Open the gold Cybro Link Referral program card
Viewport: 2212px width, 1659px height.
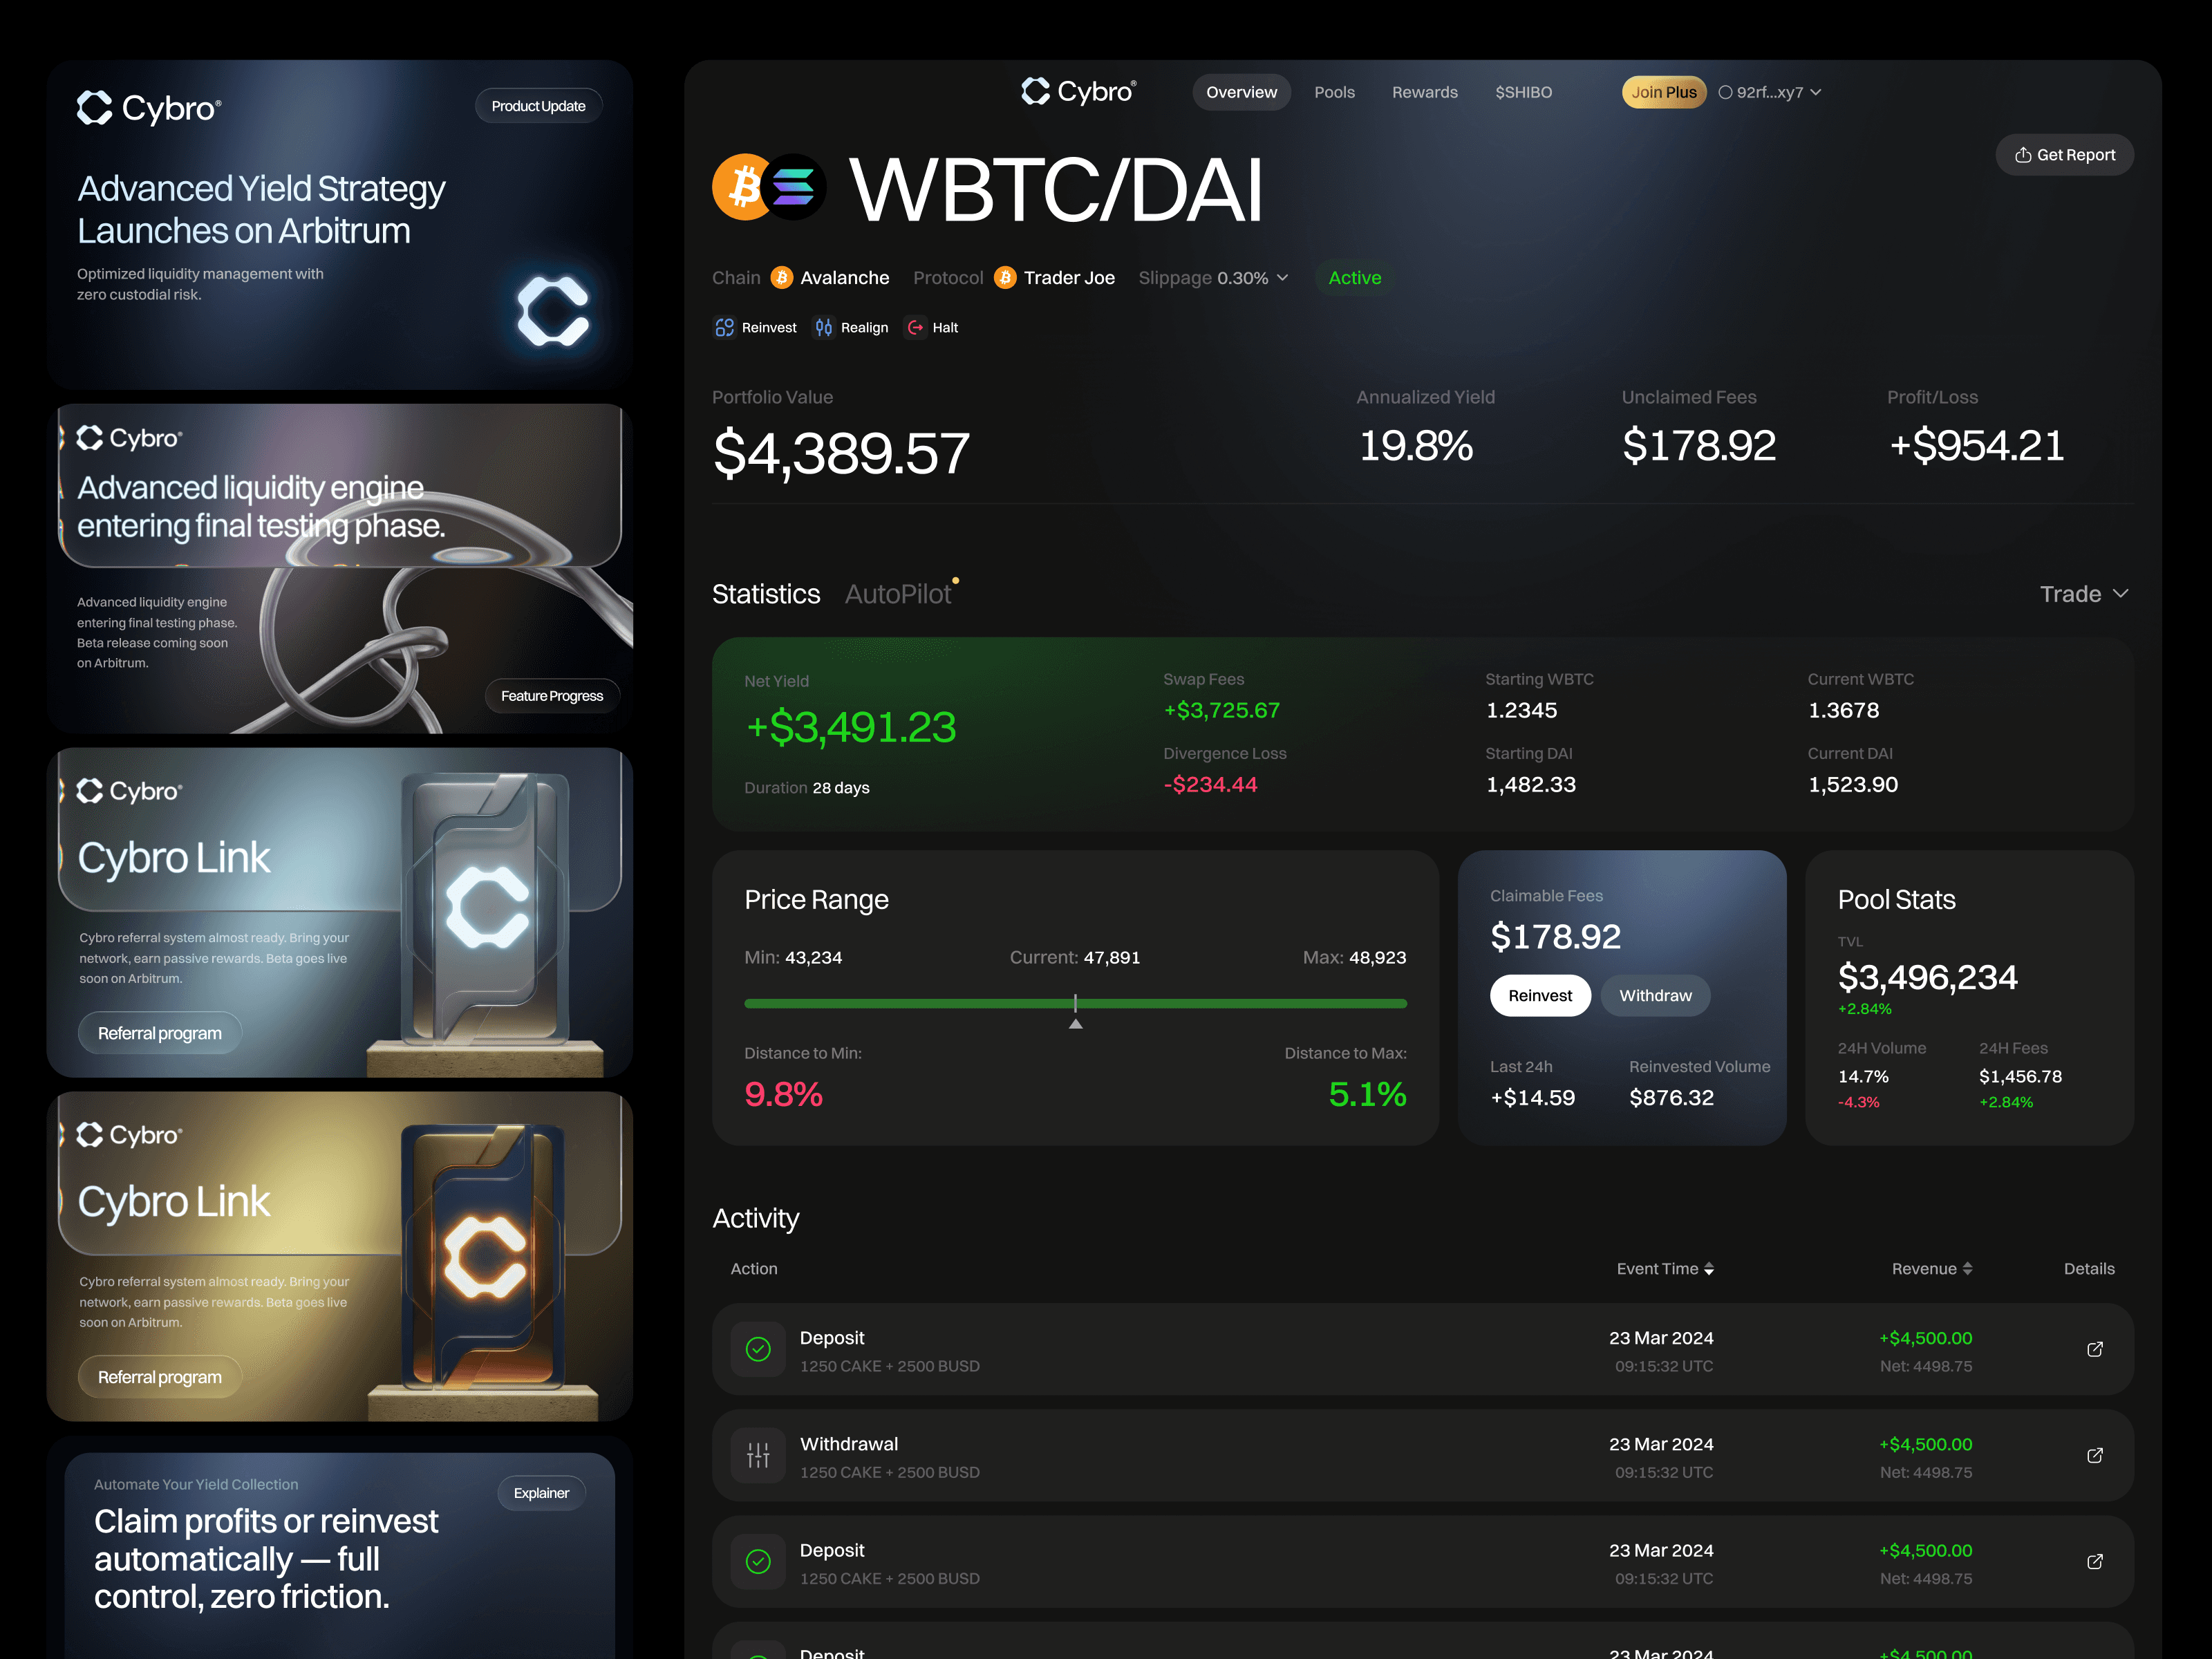point(160,1377)
